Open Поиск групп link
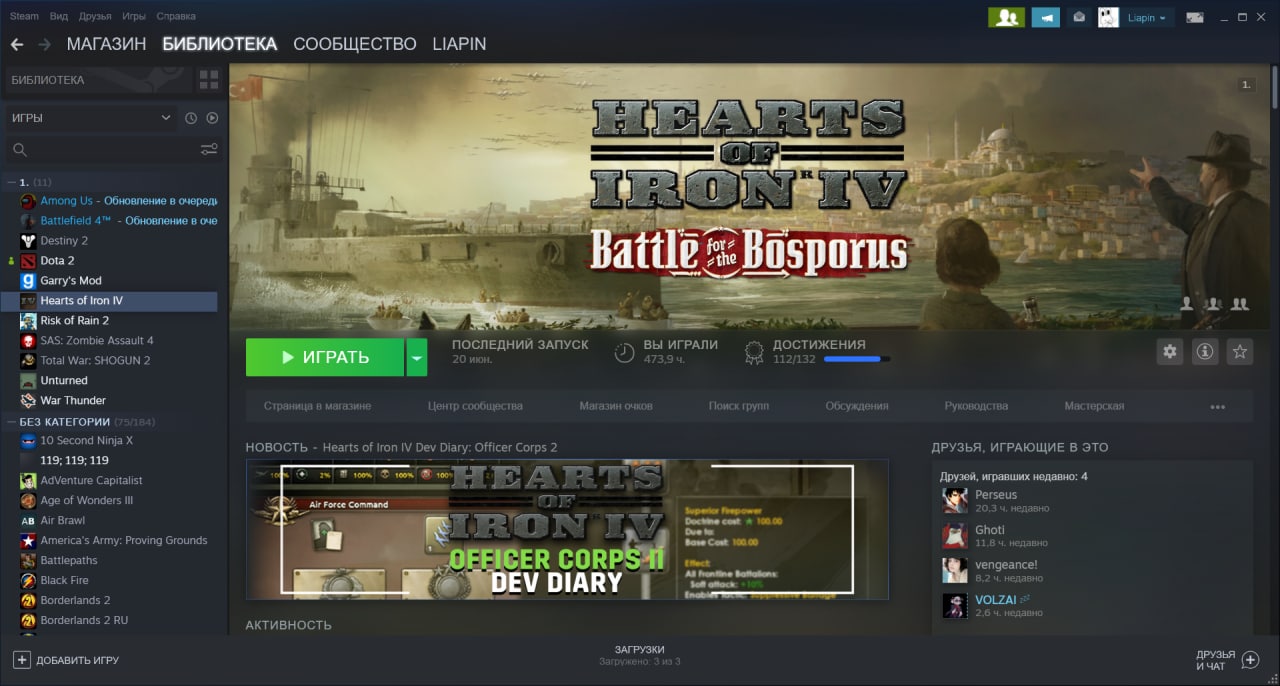 click(738, 406)
